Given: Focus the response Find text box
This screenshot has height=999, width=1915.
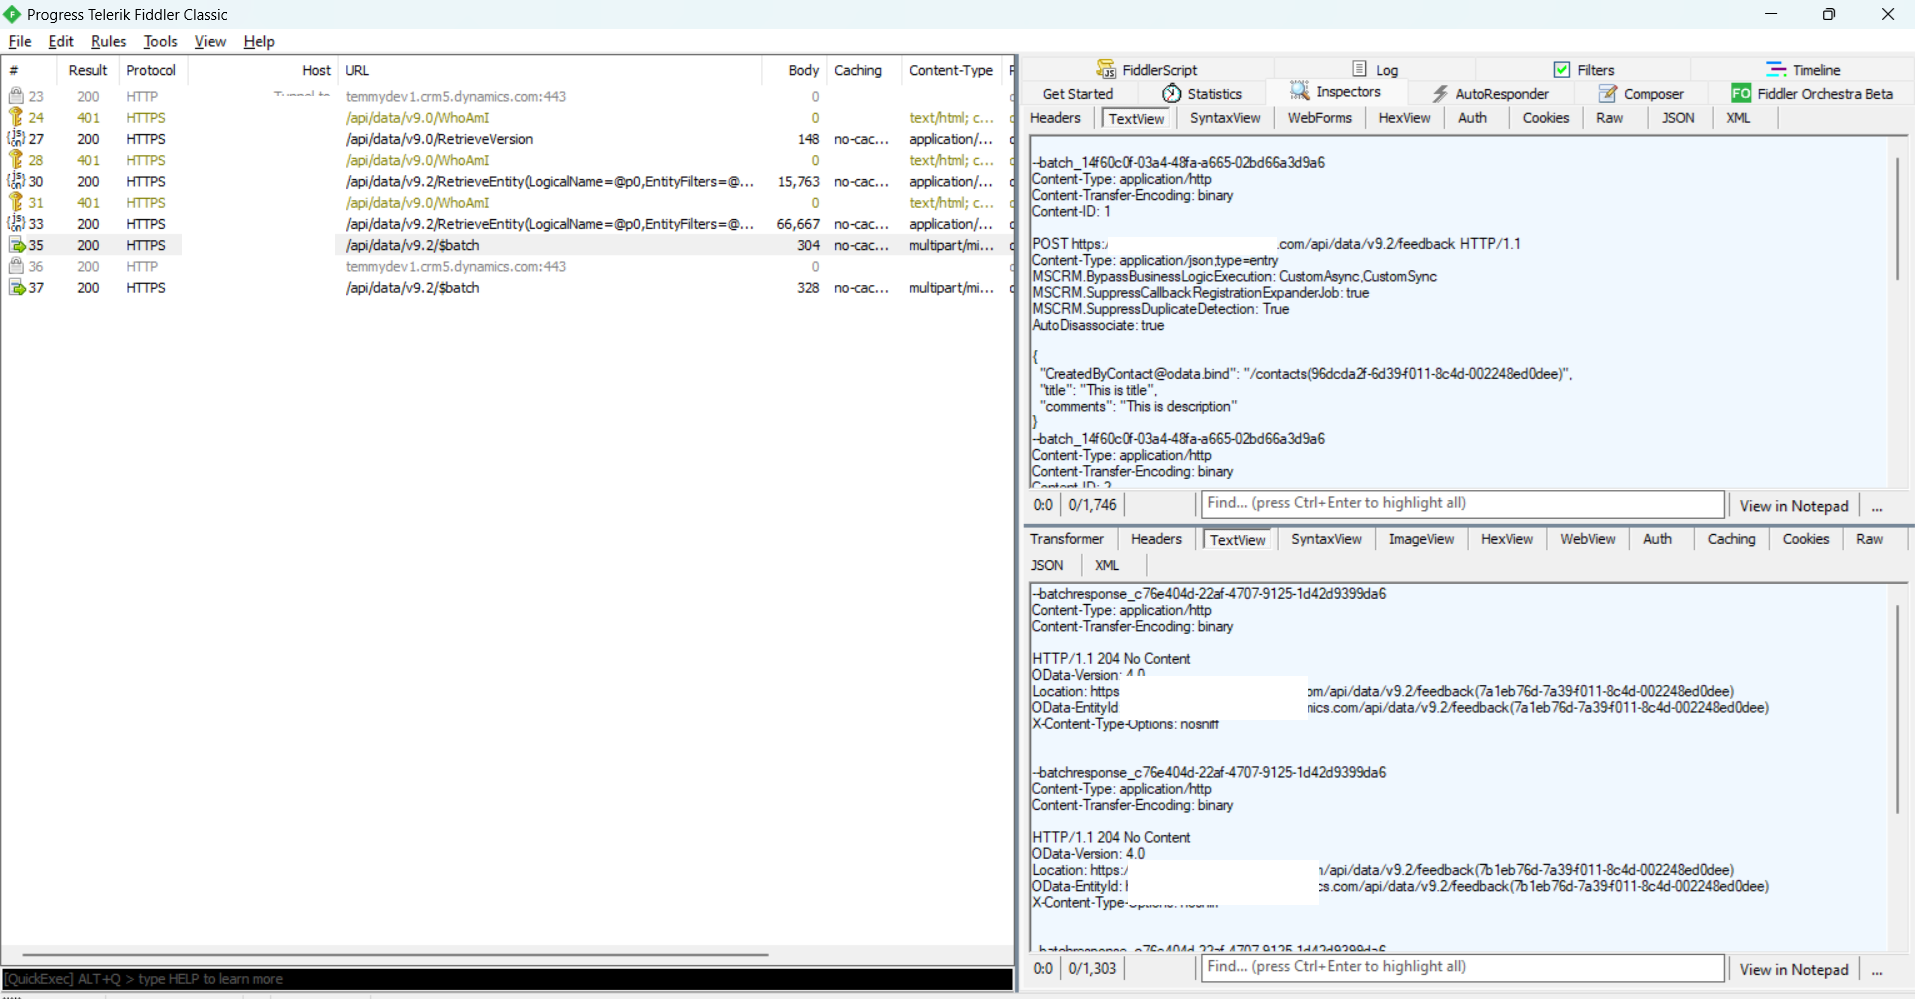Looking at the screenshot, I should click(1462, 967).
